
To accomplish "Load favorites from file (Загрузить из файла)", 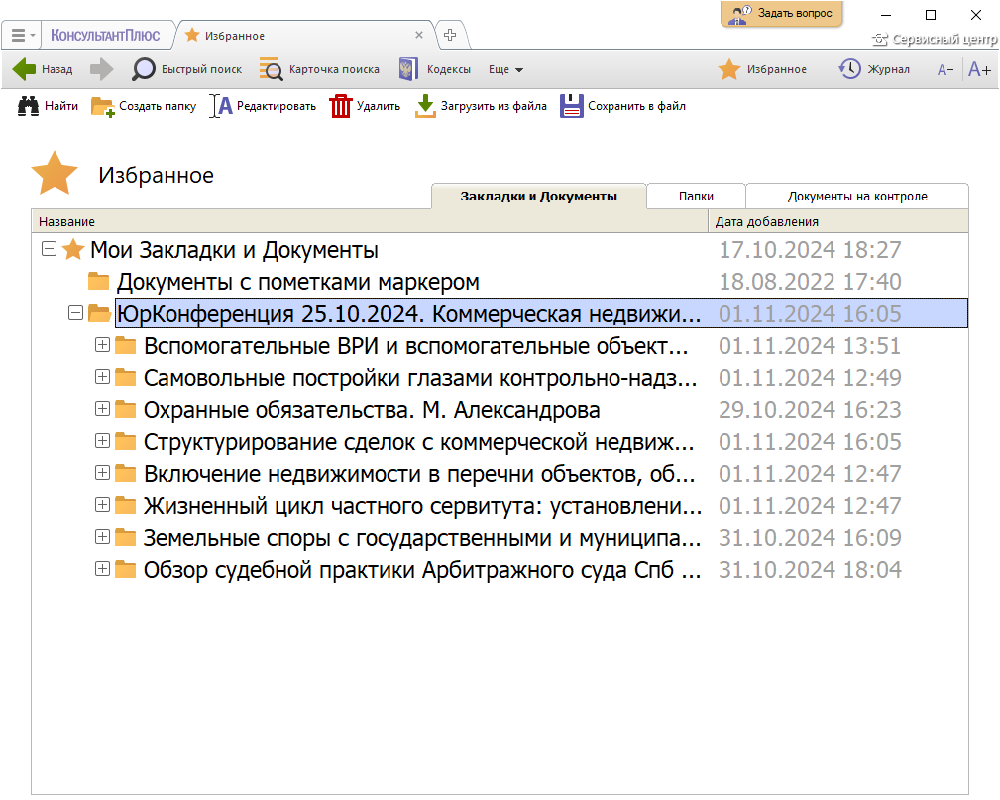I will (426, 106).
